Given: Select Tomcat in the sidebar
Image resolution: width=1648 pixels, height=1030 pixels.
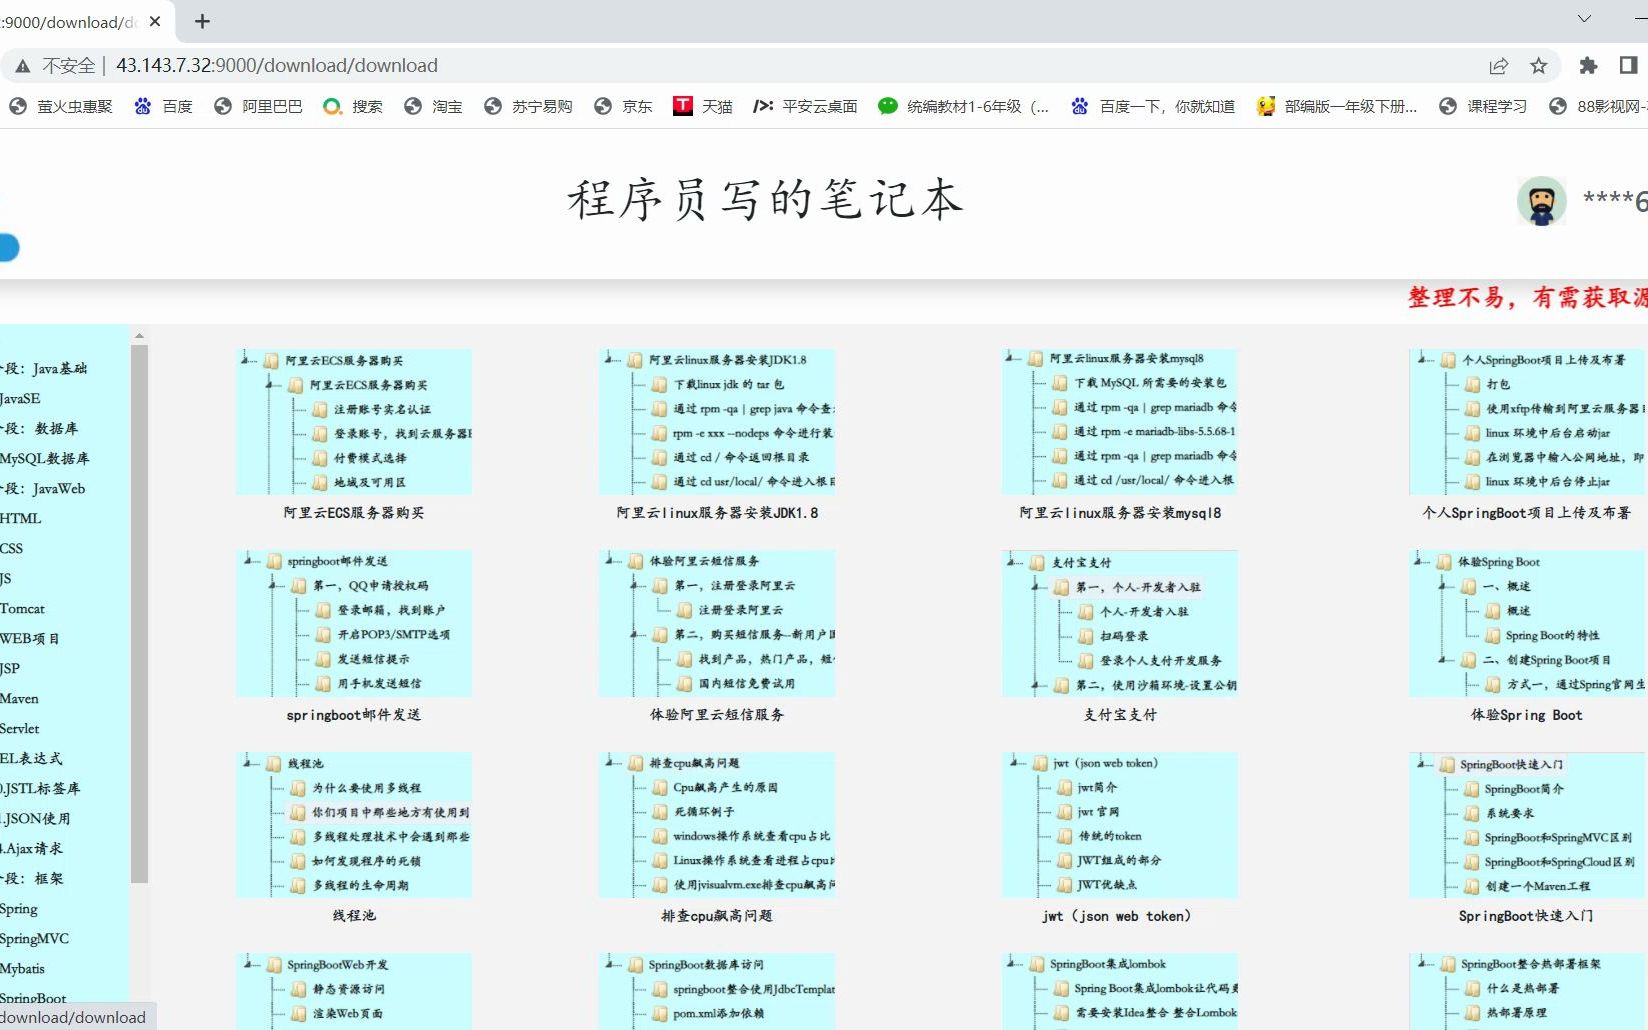Looking at the screenshot, I should (x=22, y=608).
